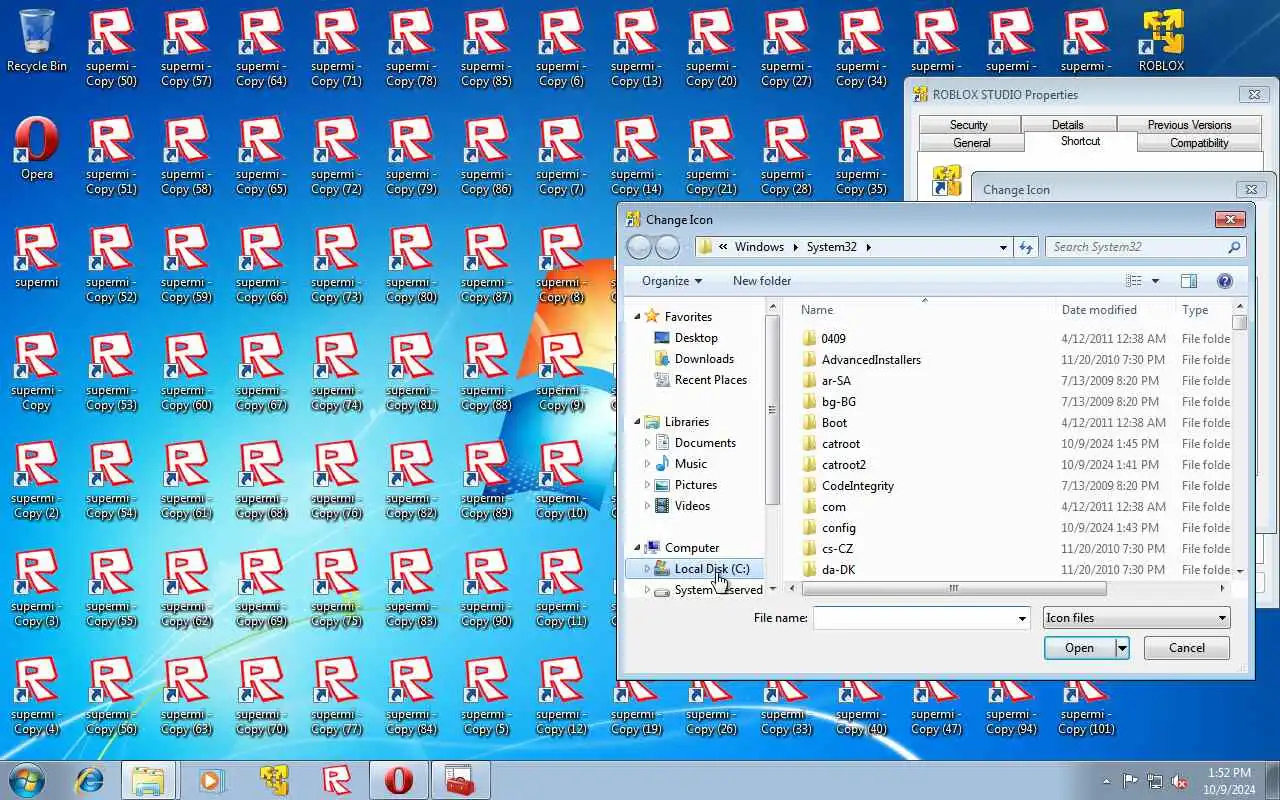Open the change view options dropdown
This screenshot has height=800, width=1280.
pos(1156,281)
